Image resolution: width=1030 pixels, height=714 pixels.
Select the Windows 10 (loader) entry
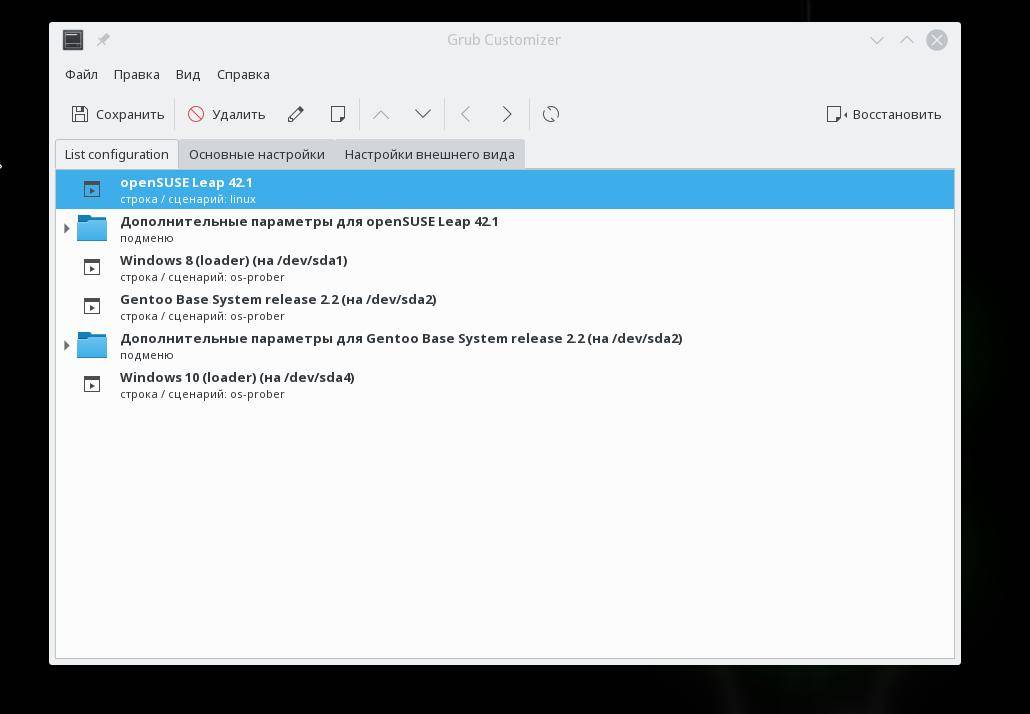237,384
